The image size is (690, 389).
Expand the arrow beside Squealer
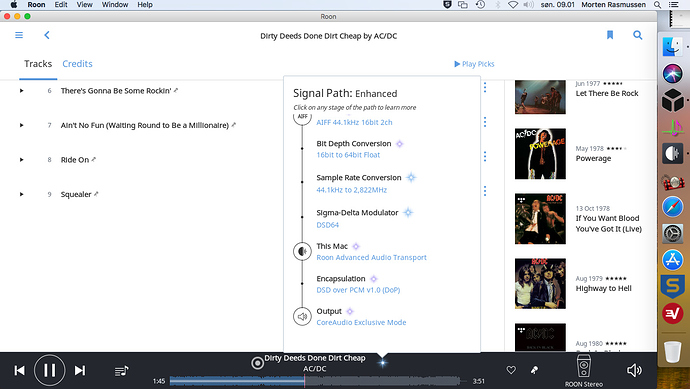click(22, 194)
